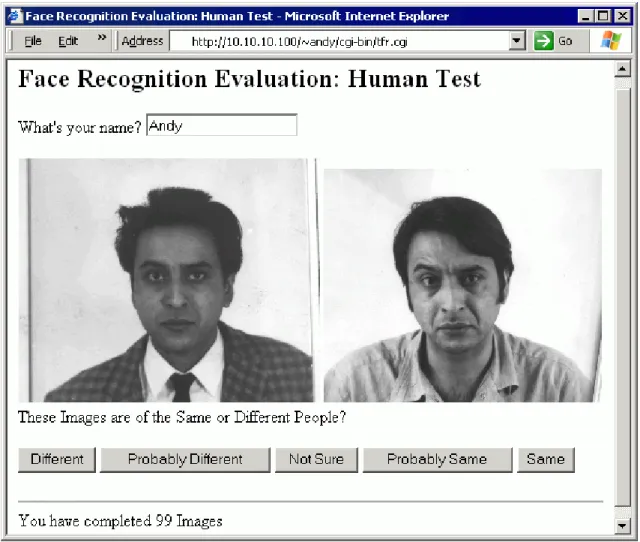Click the Go text beside the arrow
The height and width of the screenshot is (542, 640).
click(565, 41)
